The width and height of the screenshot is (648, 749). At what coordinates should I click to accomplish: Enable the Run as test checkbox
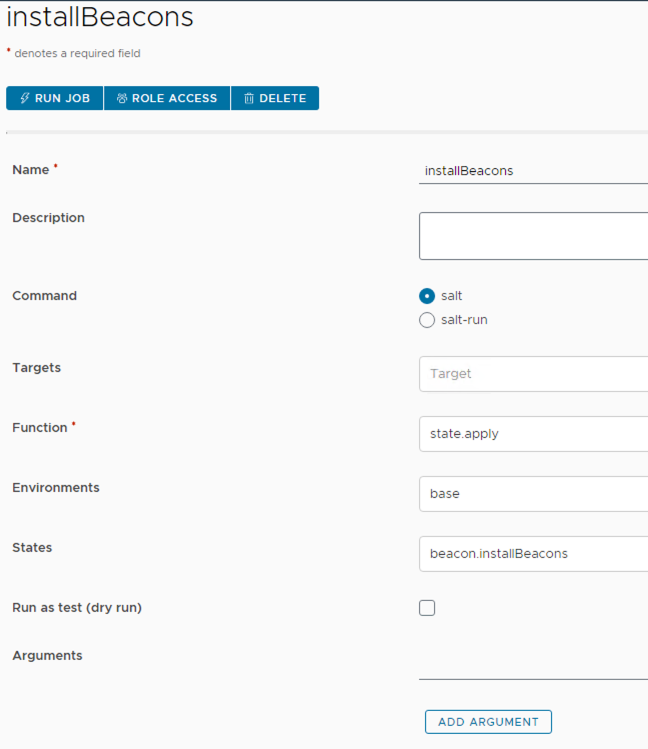(427, 608)
